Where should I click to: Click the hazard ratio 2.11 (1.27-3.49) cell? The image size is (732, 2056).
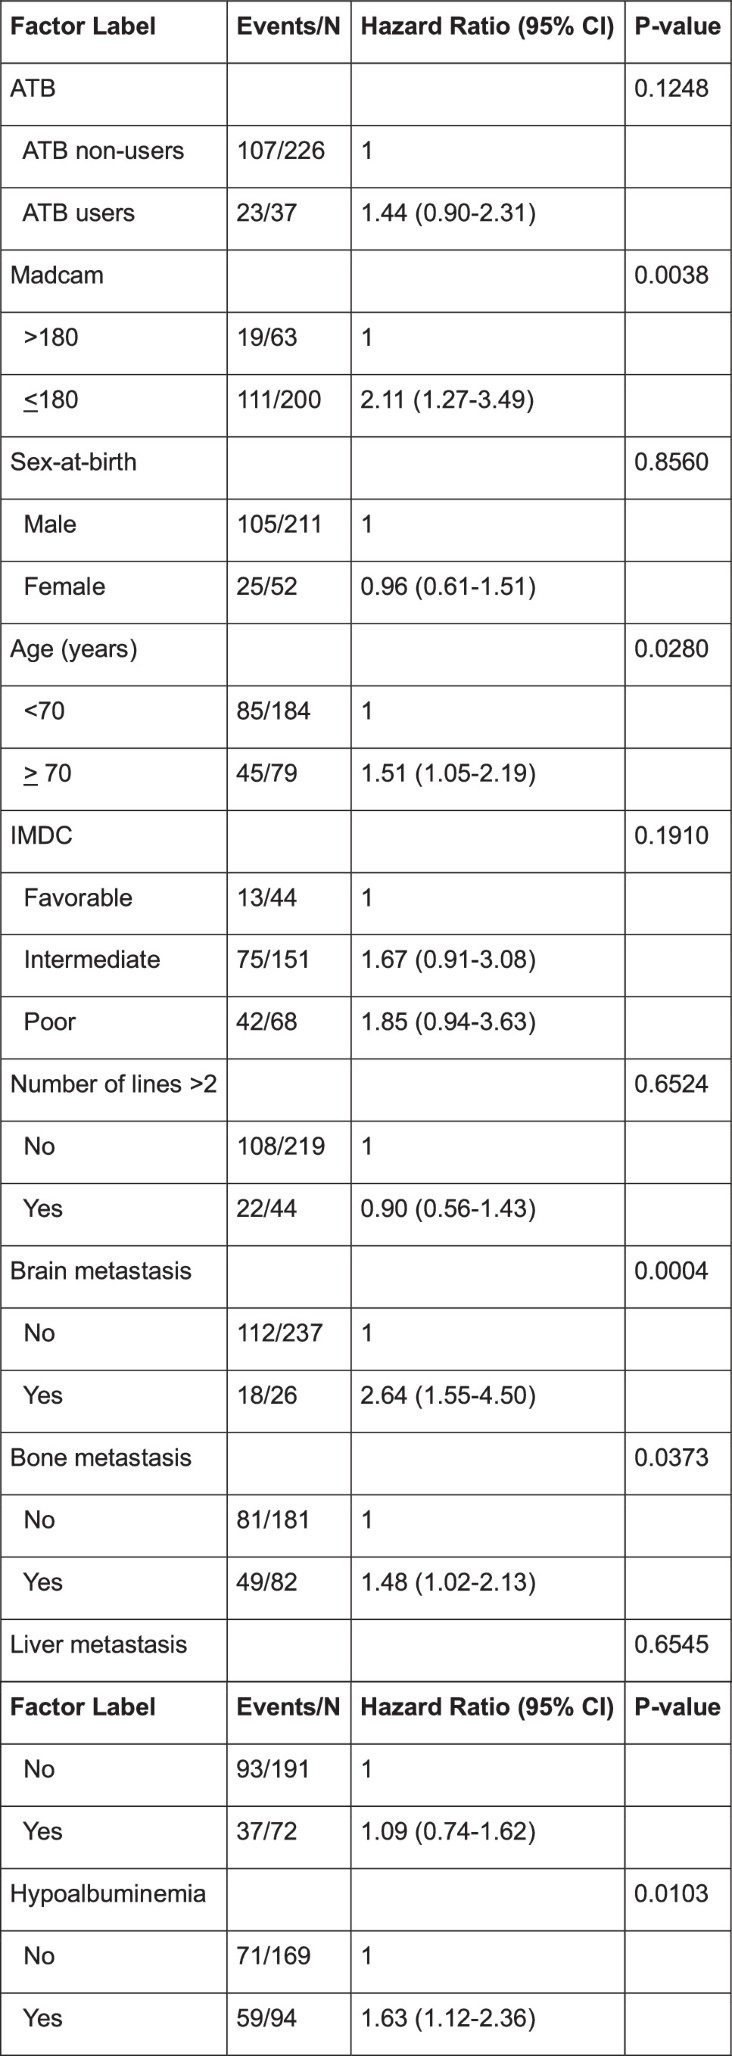click(448, 400)
